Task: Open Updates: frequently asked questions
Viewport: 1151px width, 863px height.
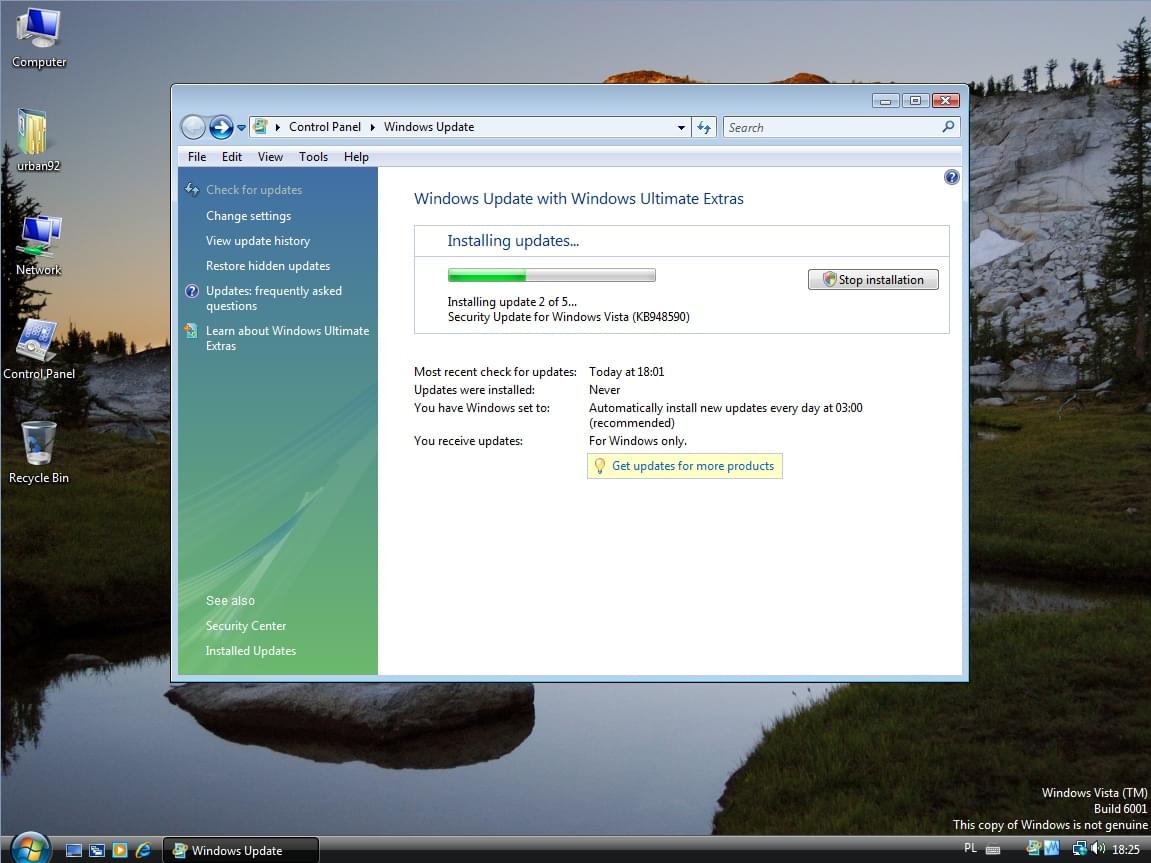Action: click(274, 299)
